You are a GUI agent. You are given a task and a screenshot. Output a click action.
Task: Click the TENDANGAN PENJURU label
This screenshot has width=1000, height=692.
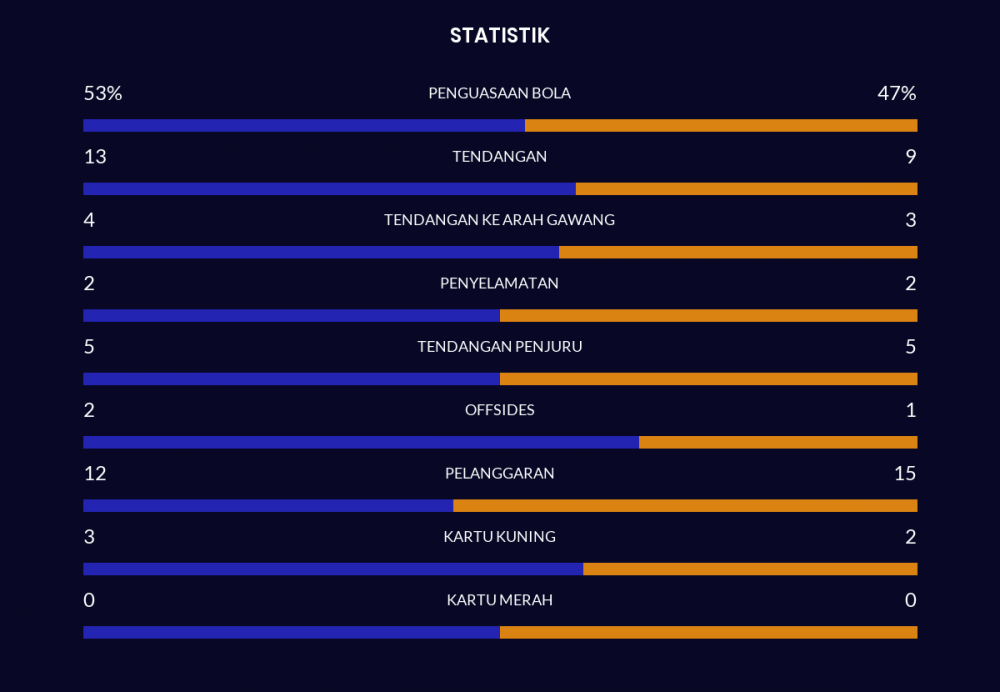click(x=499, y=347)
